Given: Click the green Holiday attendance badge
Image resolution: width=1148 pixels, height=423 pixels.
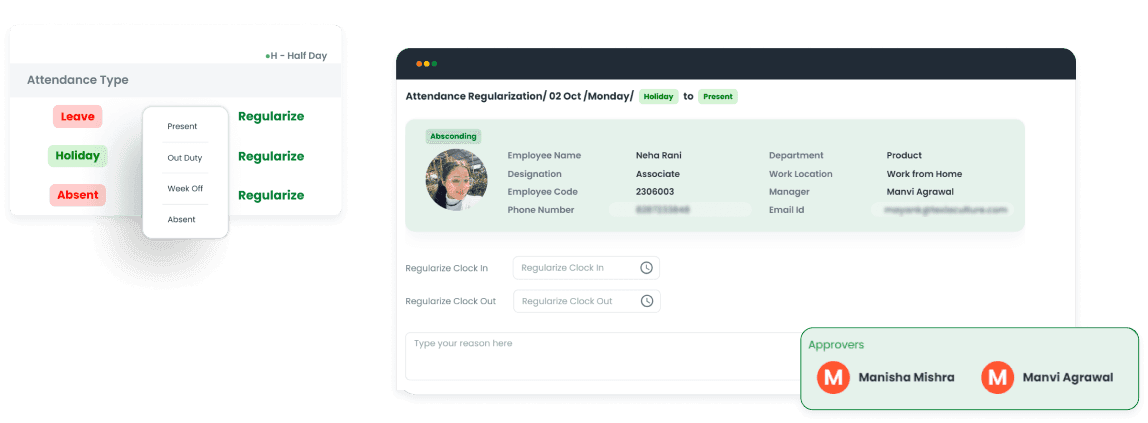Looking at the screenshot, I should coord(78,156).
